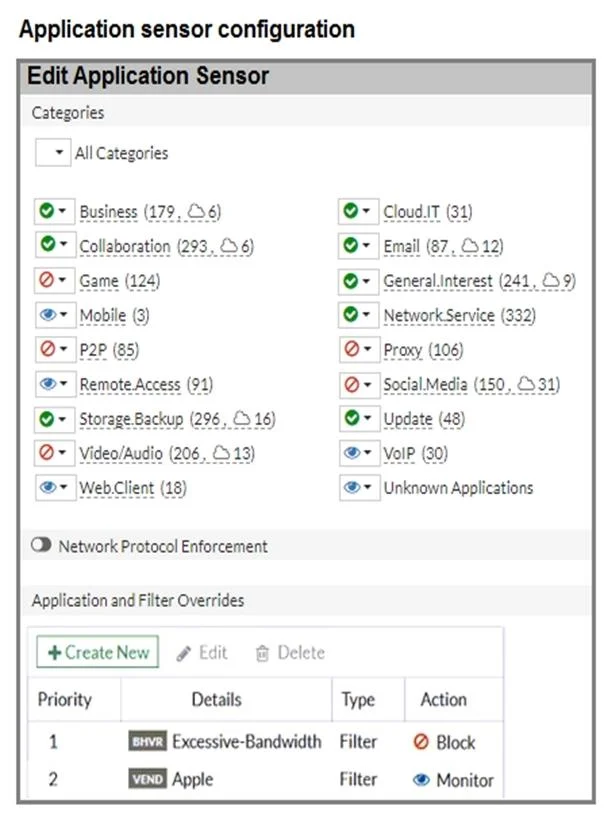Open the Storage.Backup category link

pos(131,418)
